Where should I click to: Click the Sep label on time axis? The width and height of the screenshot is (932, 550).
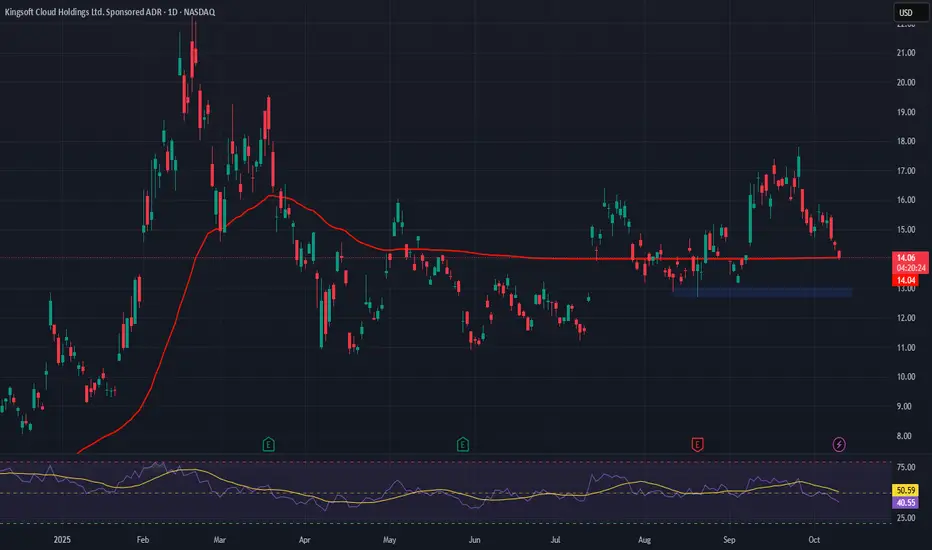point(729,540)
